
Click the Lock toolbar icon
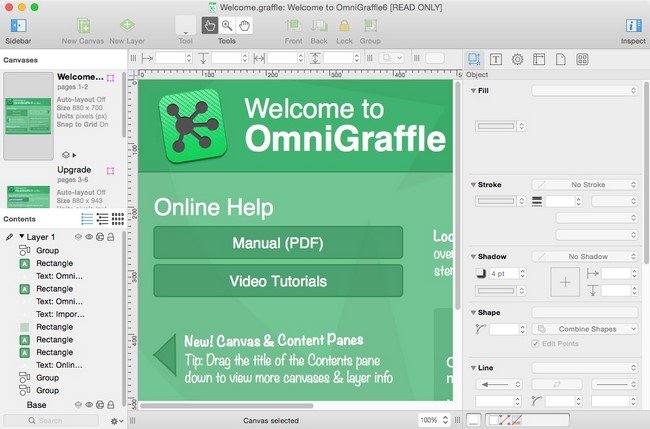click(344, 26)
